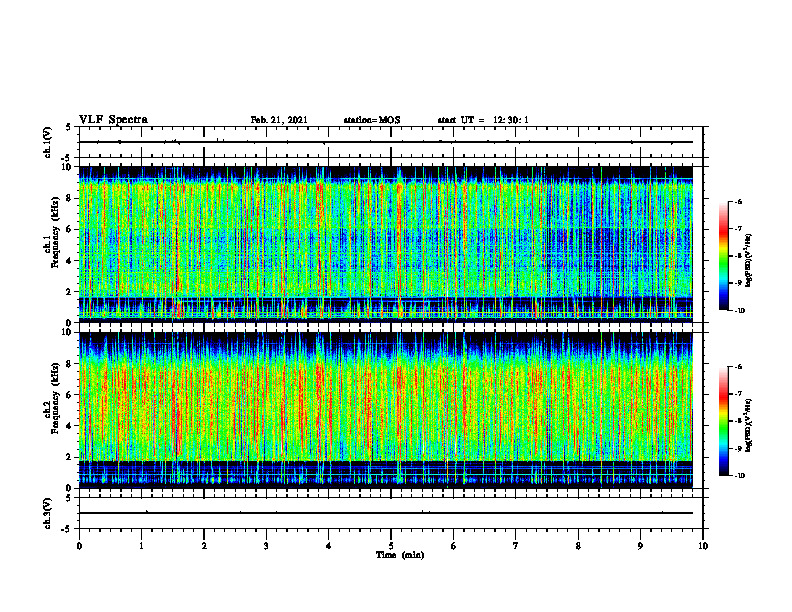792x612 pixels.
Task: Select the ch.2 colorbar log(PSD) unit label
Action: click(x=749, y=425)
